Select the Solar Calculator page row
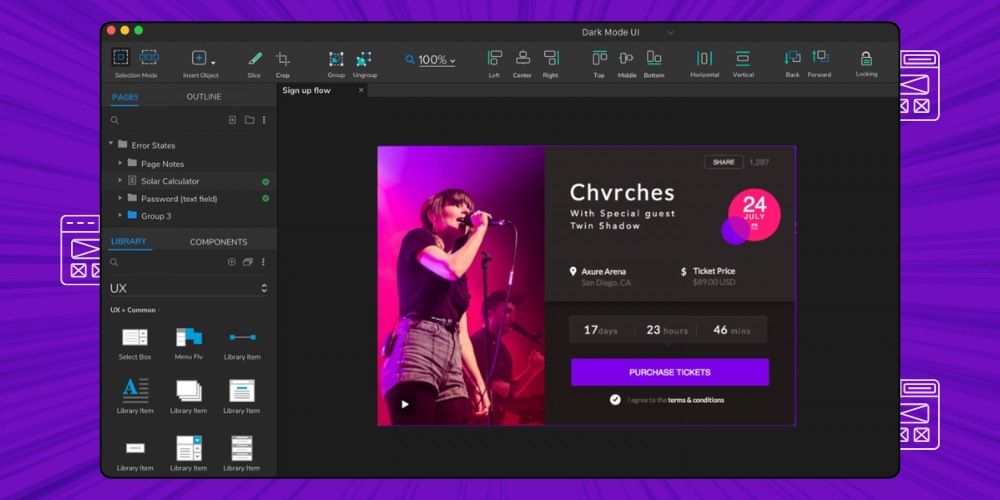This screenshot has width=1000, height=500. tap(189, 181)
